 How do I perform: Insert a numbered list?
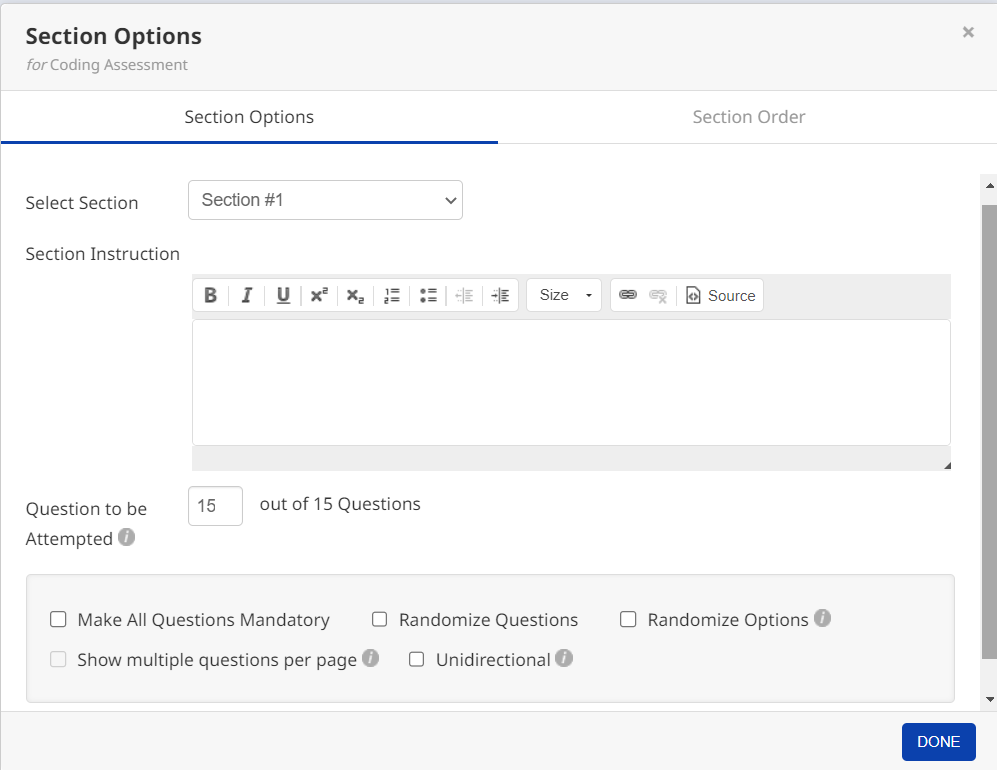[x=392, y=296]
